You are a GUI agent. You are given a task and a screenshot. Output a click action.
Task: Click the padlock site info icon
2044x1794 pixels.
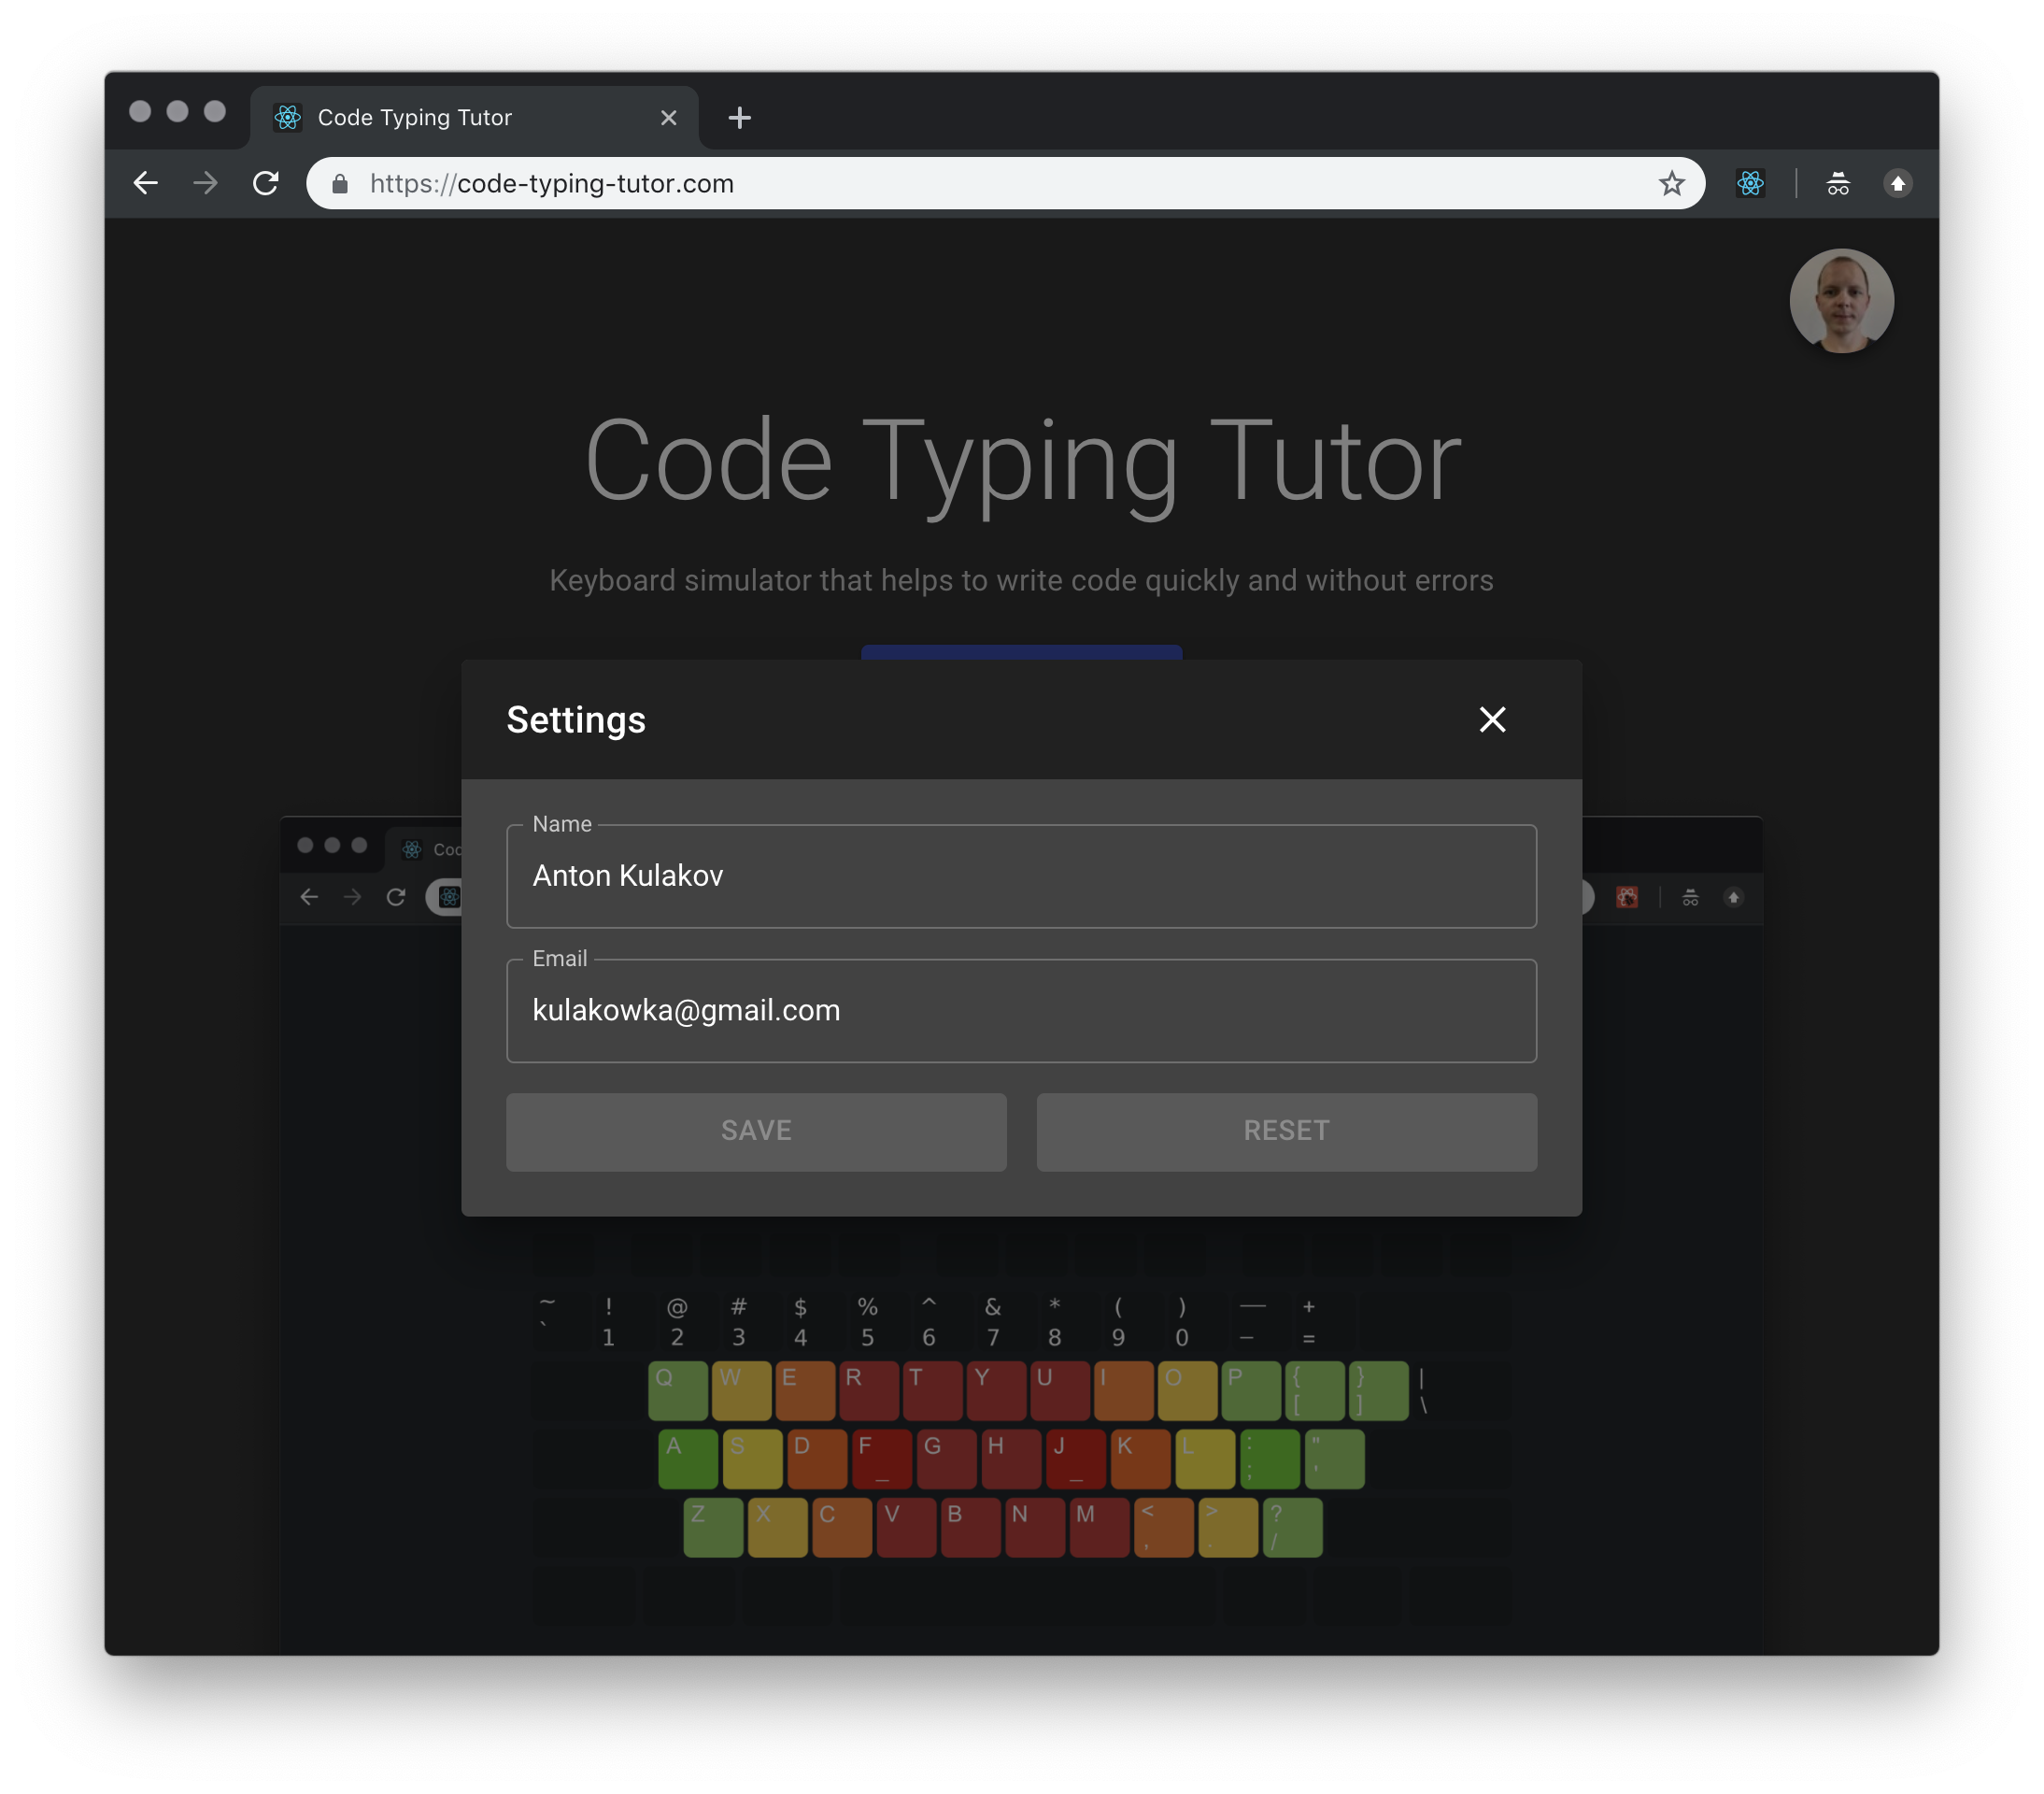tap(340, 183)
